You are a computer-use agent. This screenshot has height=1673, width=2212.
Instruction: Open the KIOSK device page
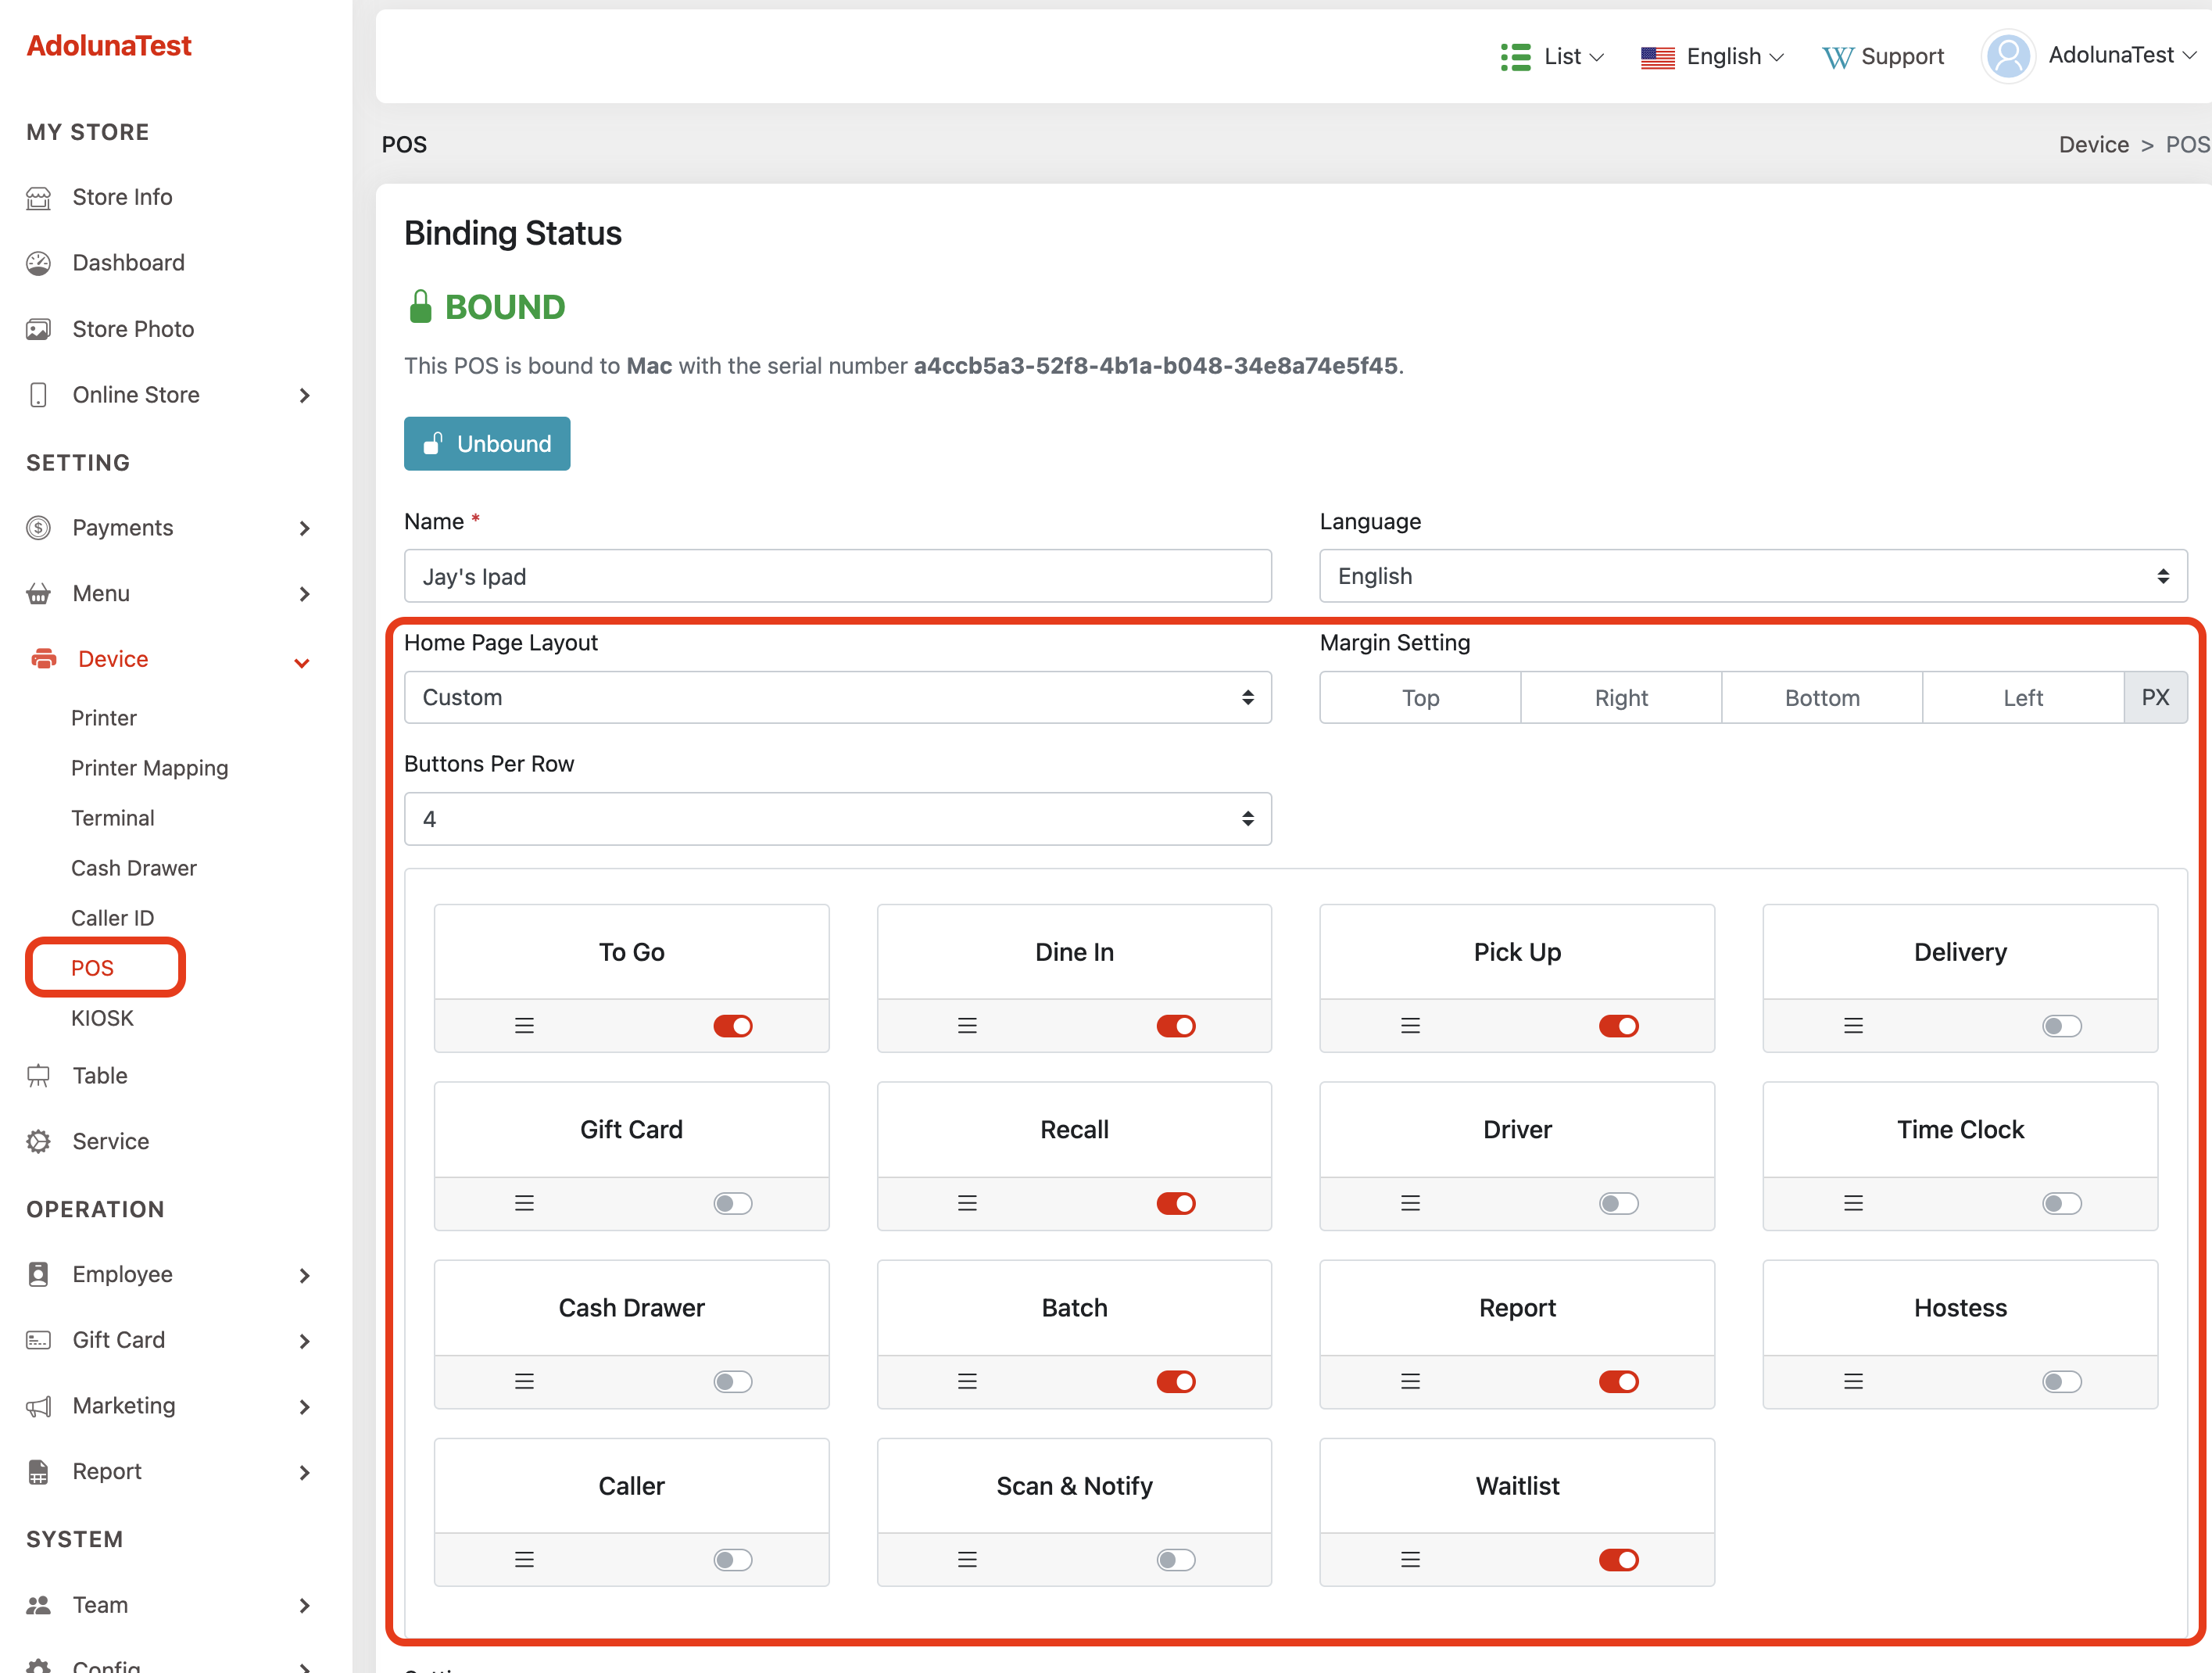click(x=102, y=1018)
